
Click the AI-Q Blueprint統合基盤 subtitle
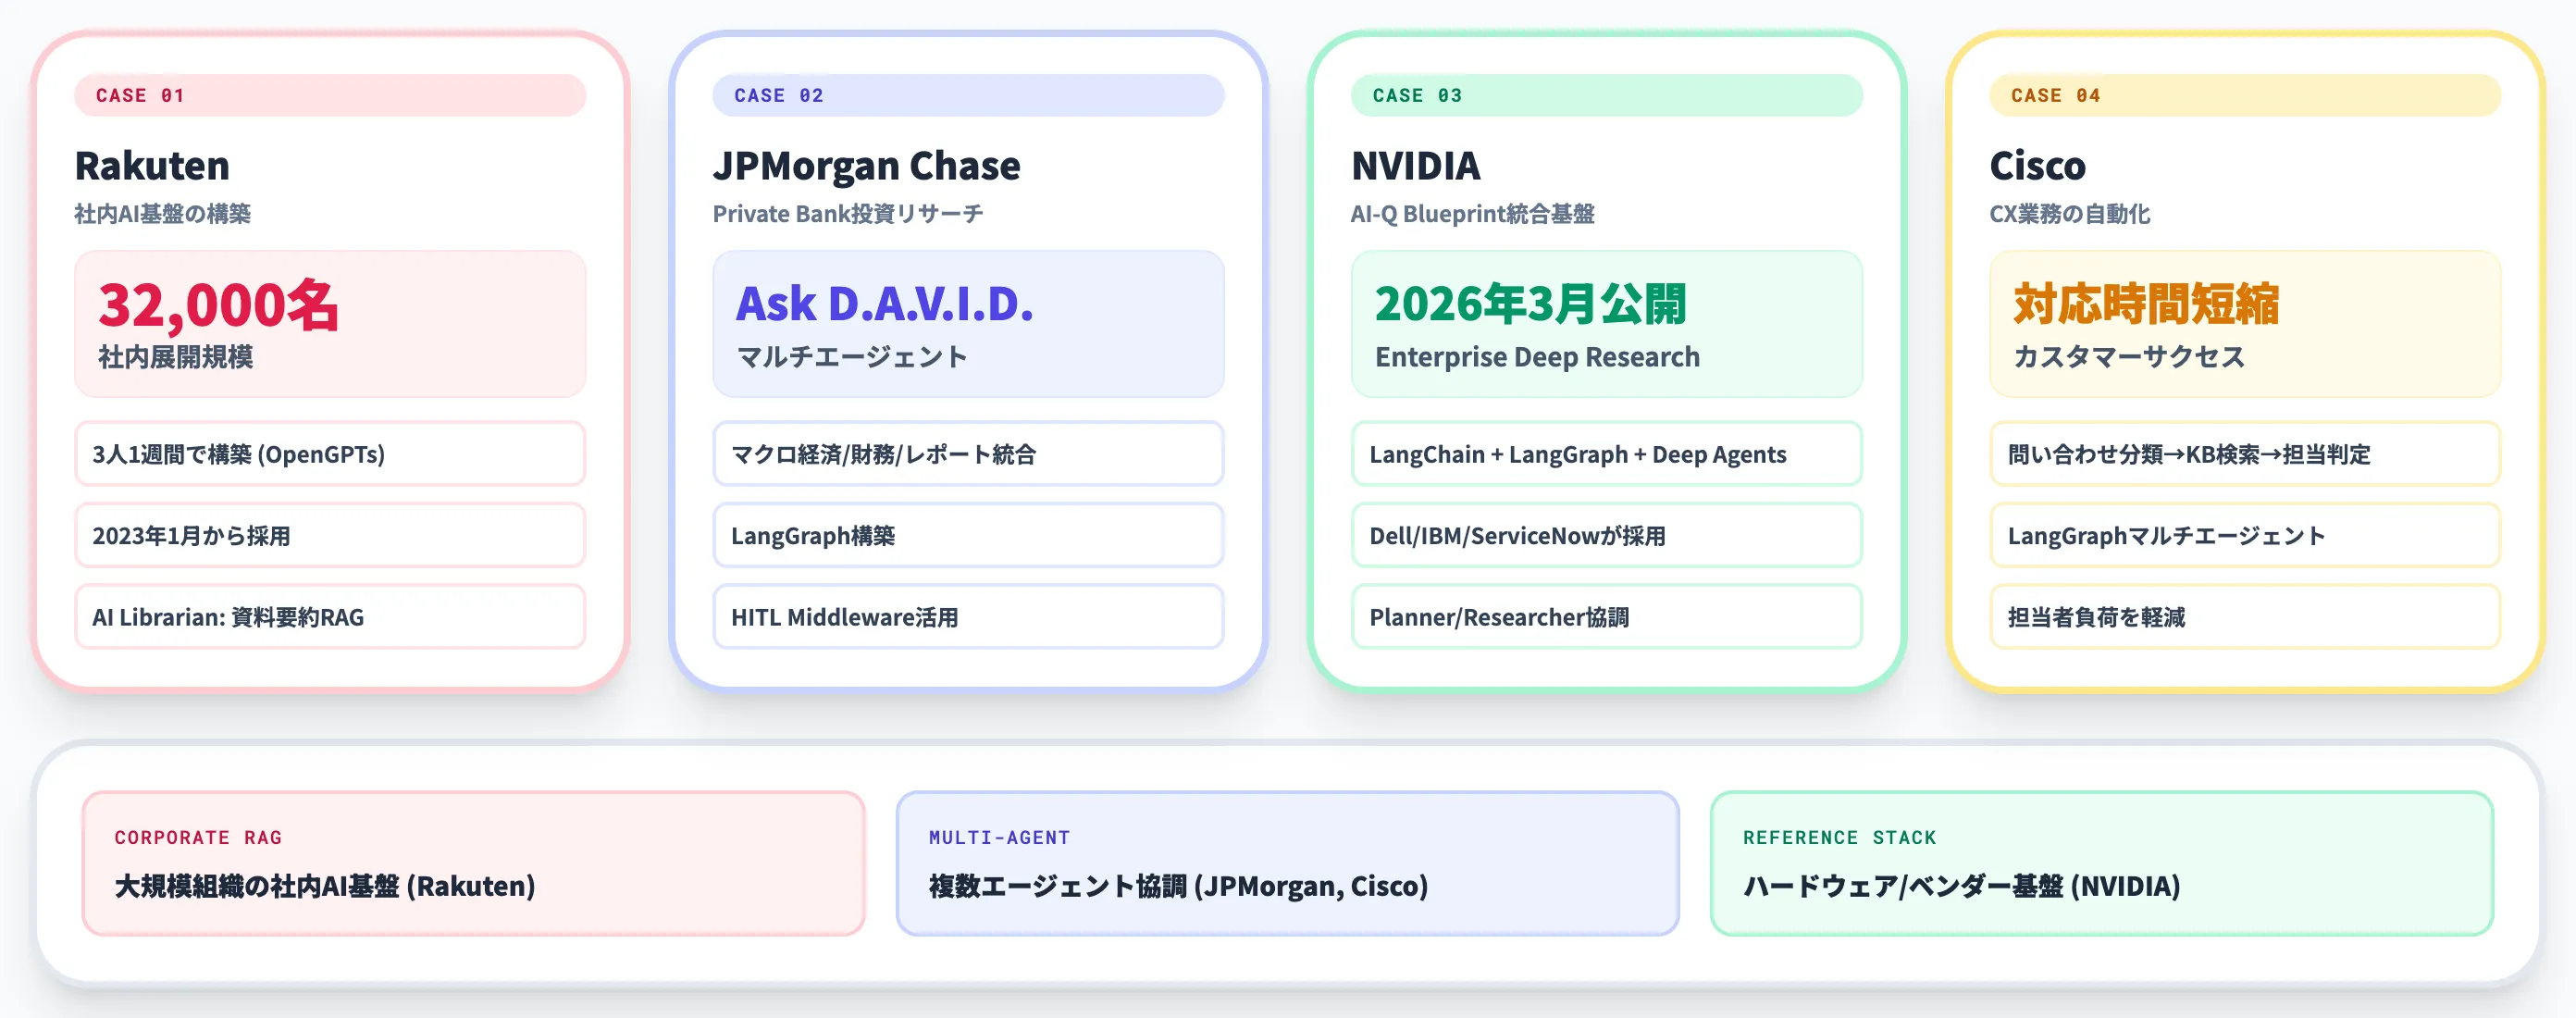(1472, 214)
